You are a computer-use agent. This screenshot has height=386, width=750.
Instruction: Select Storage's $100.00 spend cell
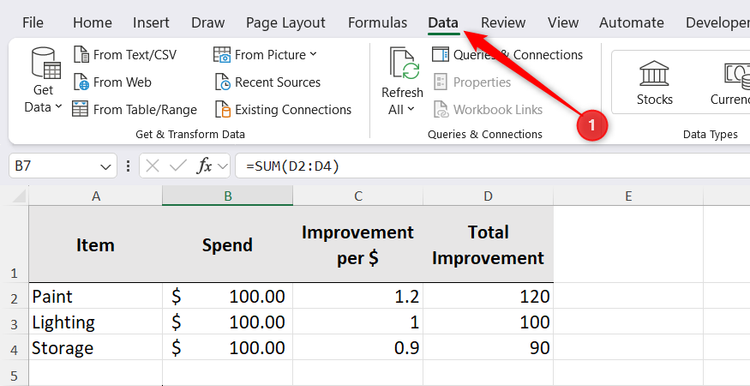[x=228, y=347]
